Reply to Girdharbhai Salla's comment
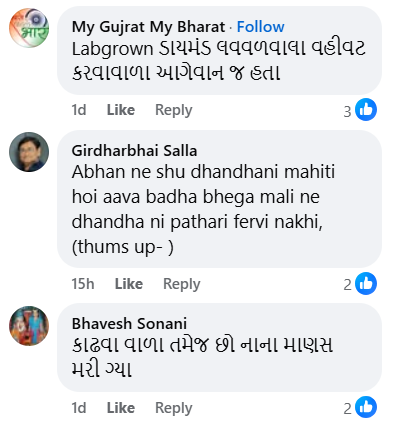The height and width of the screenshot is (427, 398). tap(182, 284)
